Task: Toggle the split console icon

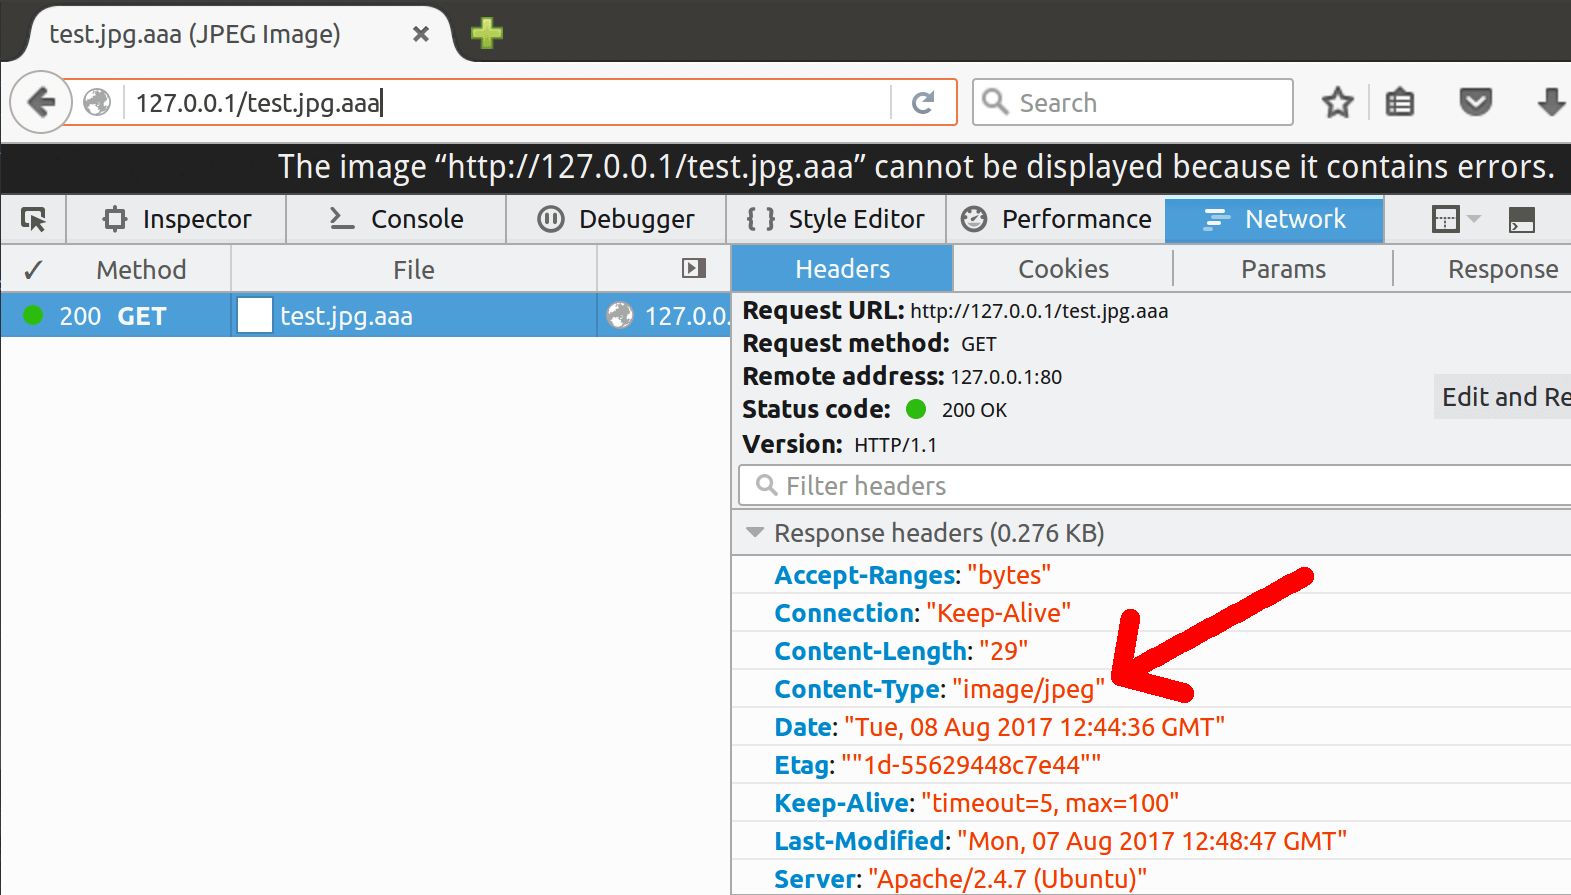Action: (x=1521, y=219)
